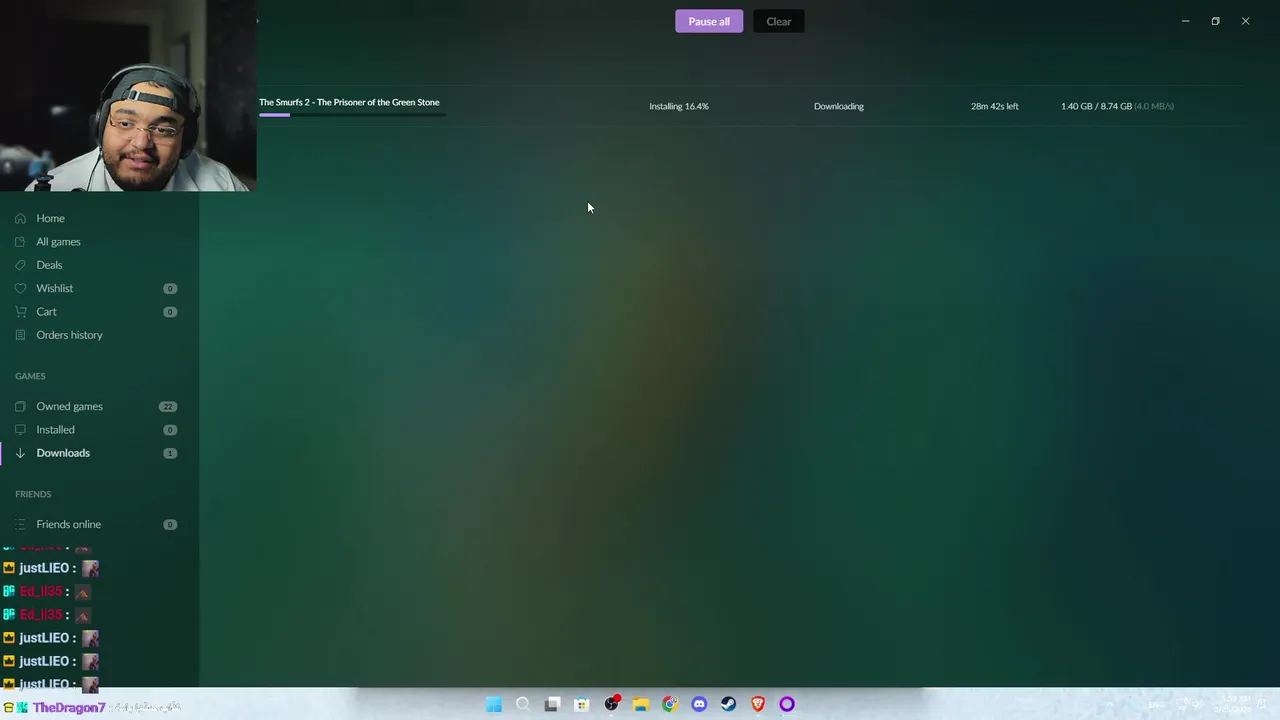Restore down the GOG Galaxy window
Viewport: 1280px width, 720px height.
pyautogui.click(x=1215, y=21)
